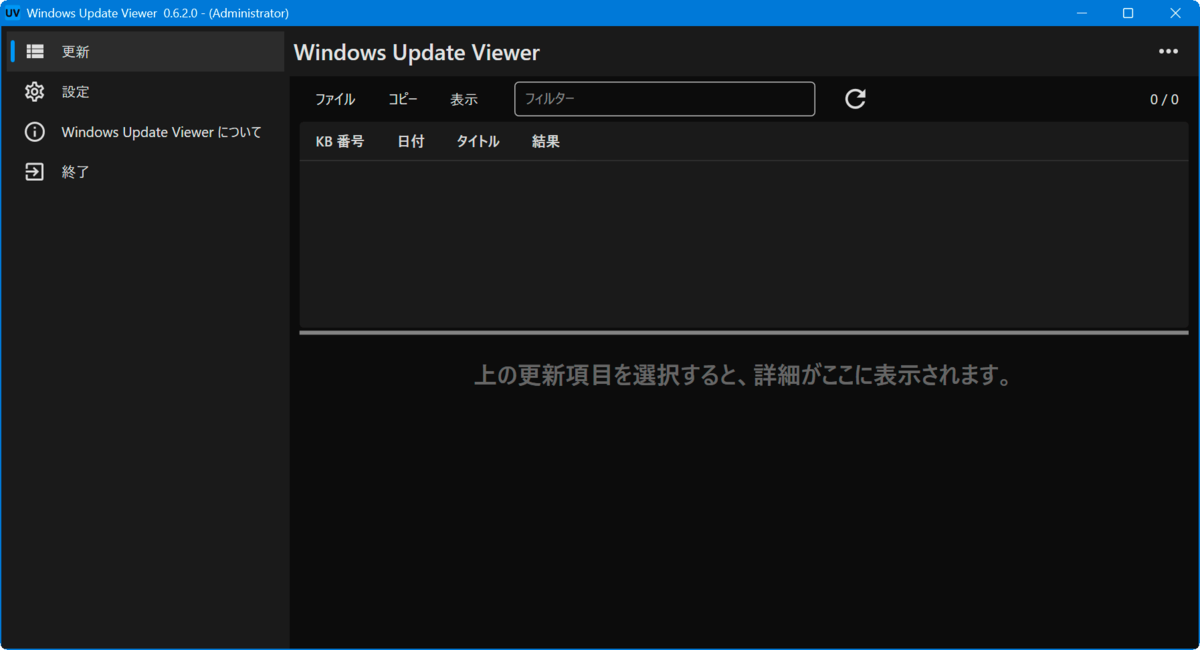
Task: Click the info circle icon in sidebar
Action: pyautogui.click(x=35, y=132)
